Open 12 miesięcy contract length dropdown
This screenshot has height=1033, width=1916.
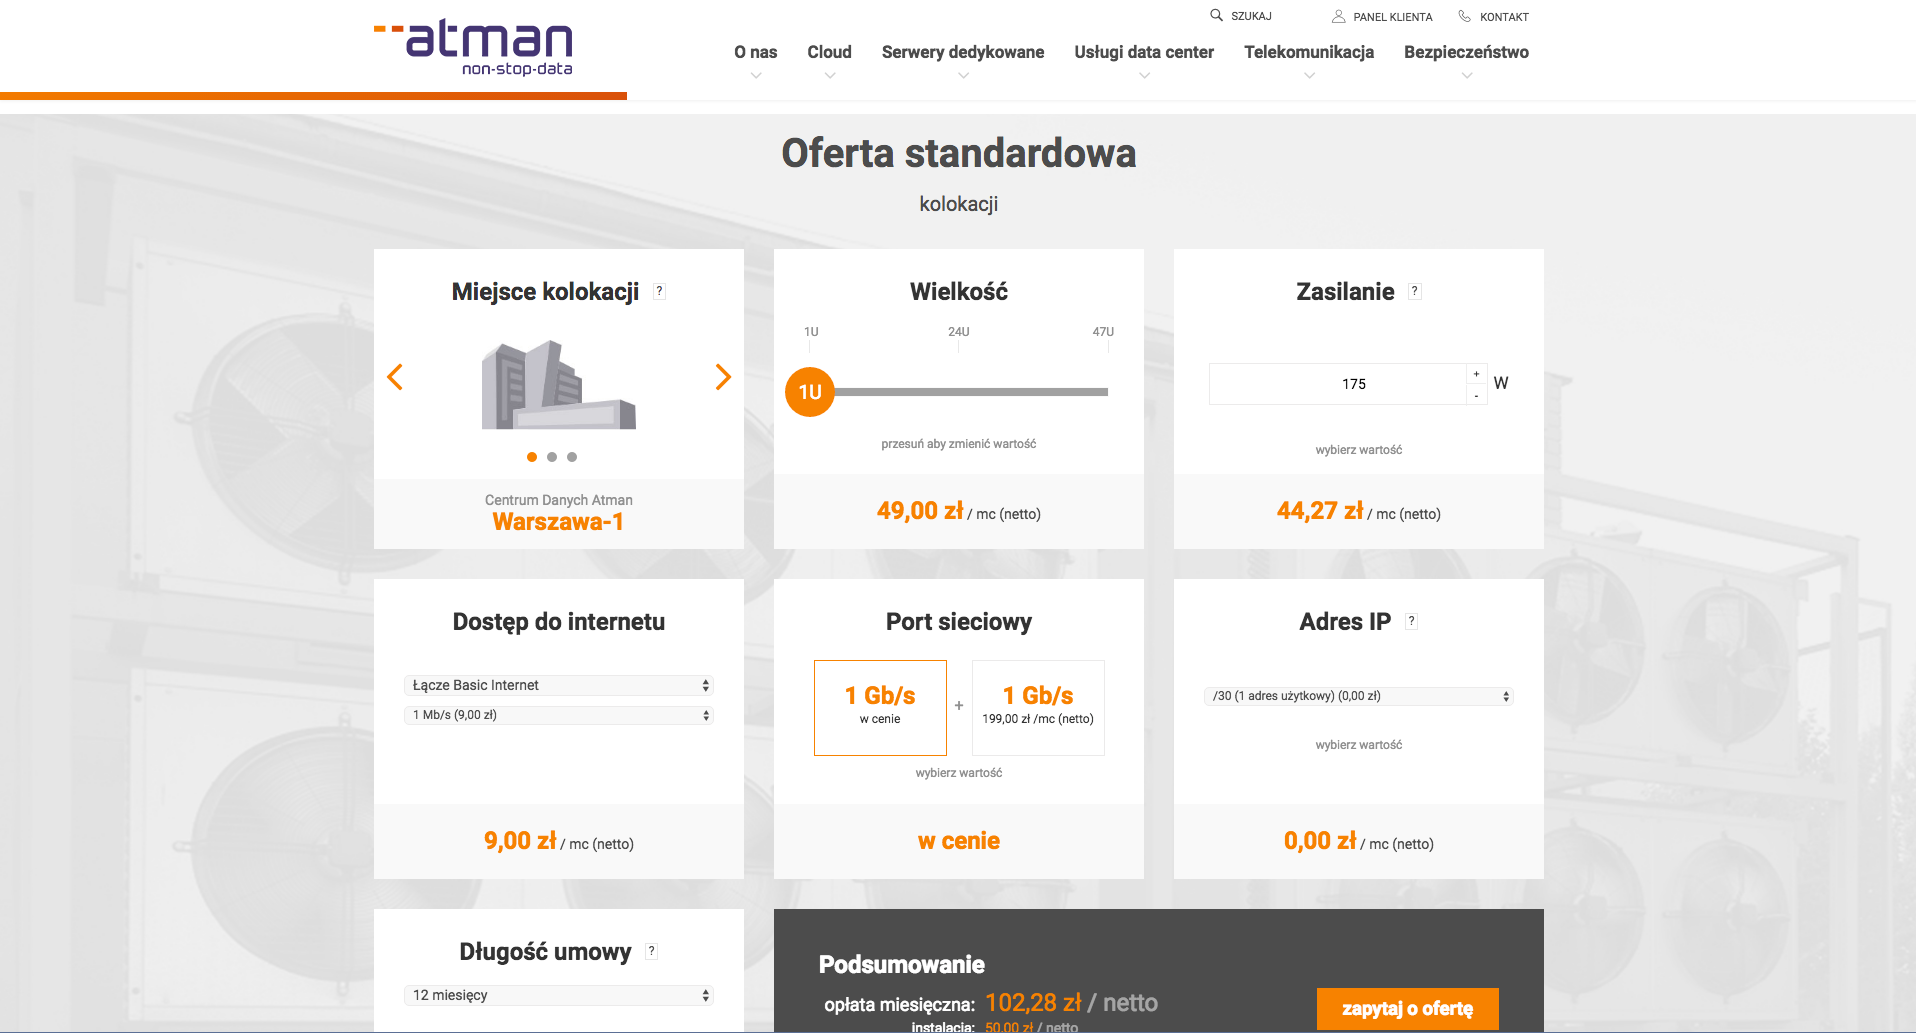pos(559,996)
